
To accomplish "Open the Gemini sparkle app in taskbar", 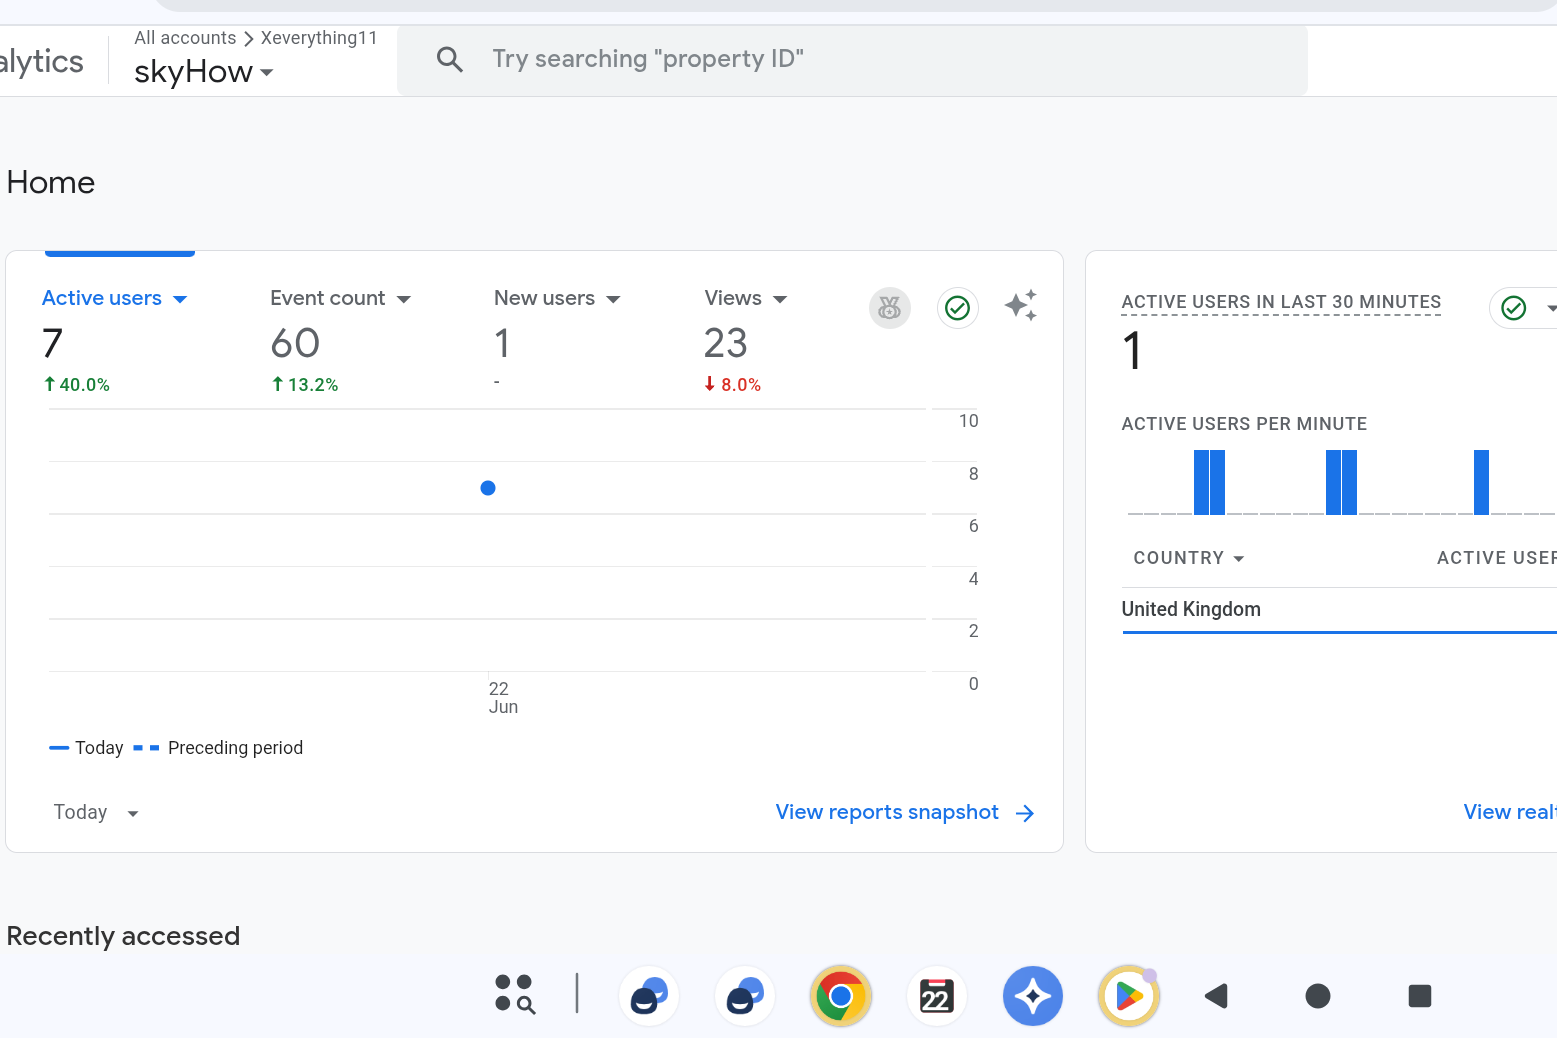I will (x=1032, y=996).
